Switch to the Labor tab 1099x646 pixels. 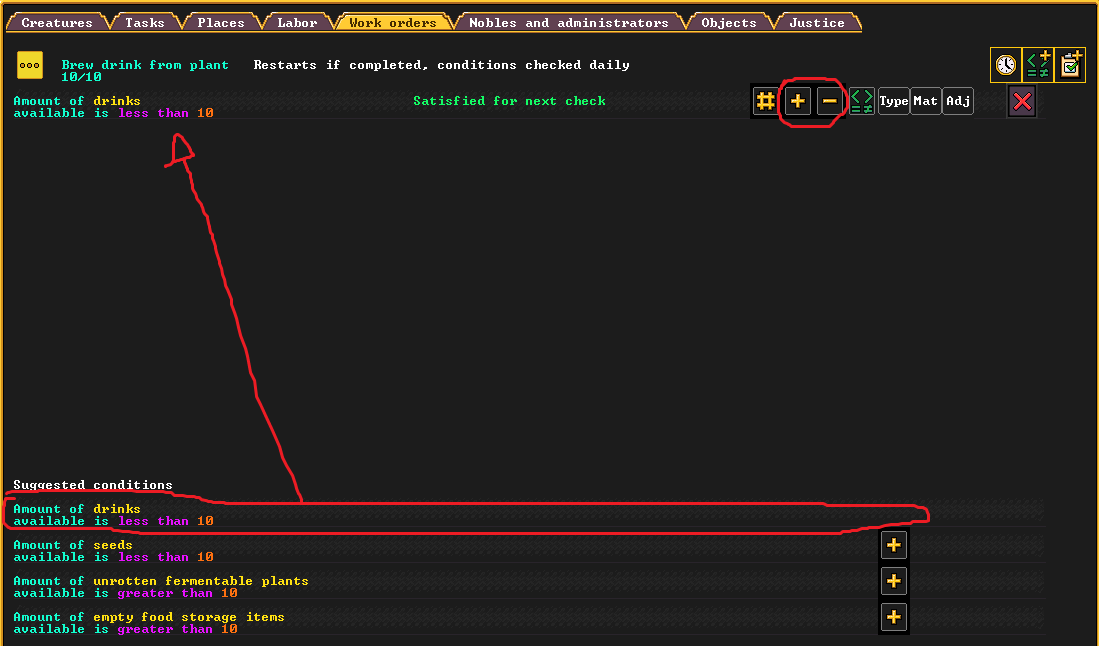pos(297,22)
